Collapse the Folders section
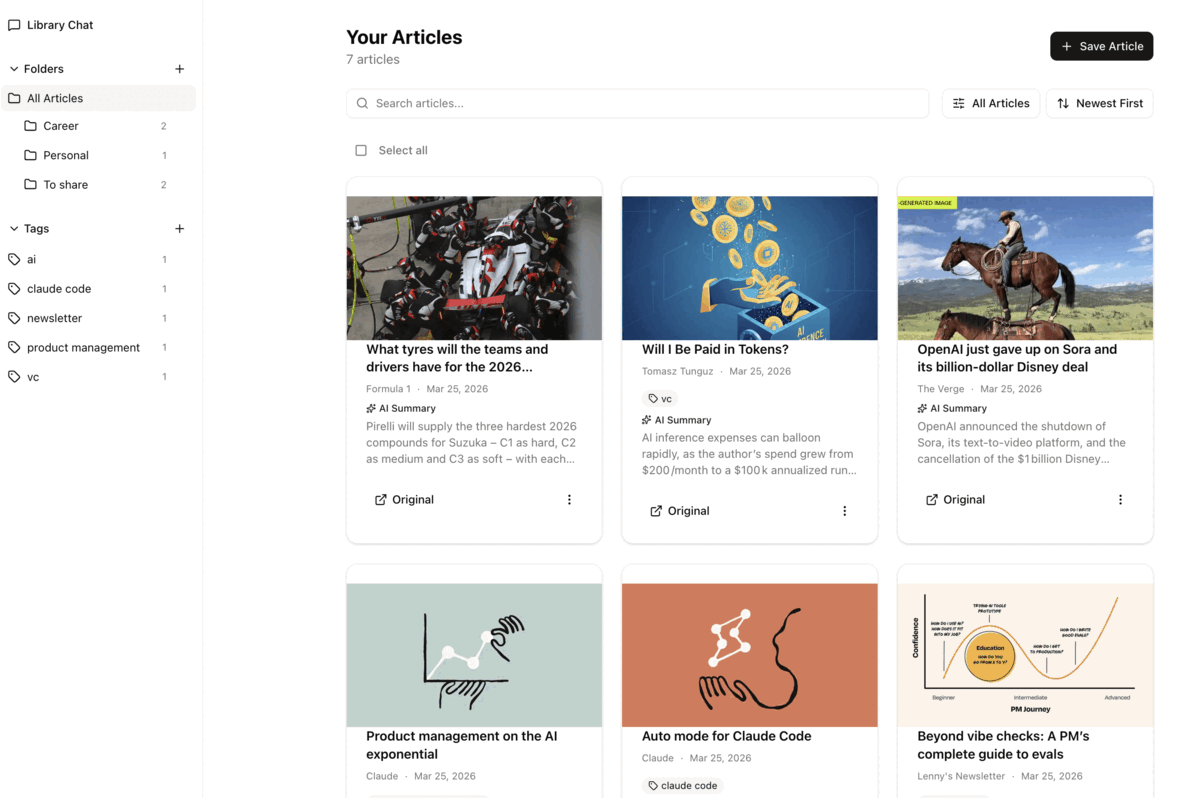The width and height of the screenshot is (1200, 798). coord(12,68)
